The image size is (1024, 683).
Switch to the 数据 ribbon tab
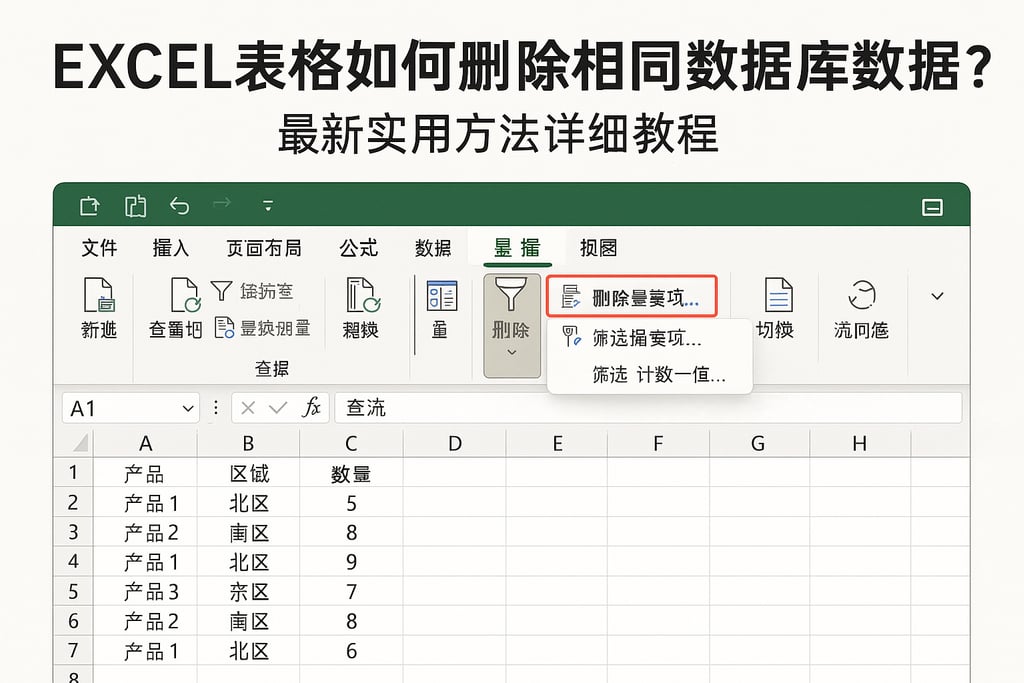[432, 247]
